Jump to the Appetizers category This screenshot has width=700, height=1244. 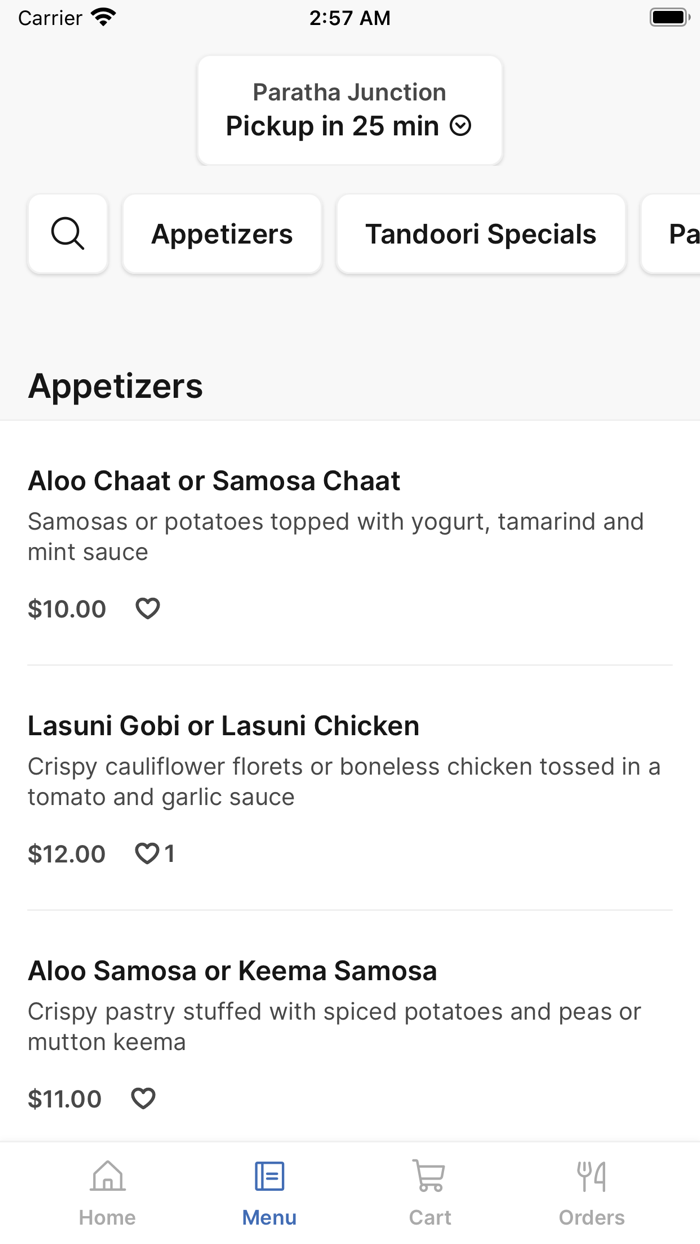[x=222, y=234]
